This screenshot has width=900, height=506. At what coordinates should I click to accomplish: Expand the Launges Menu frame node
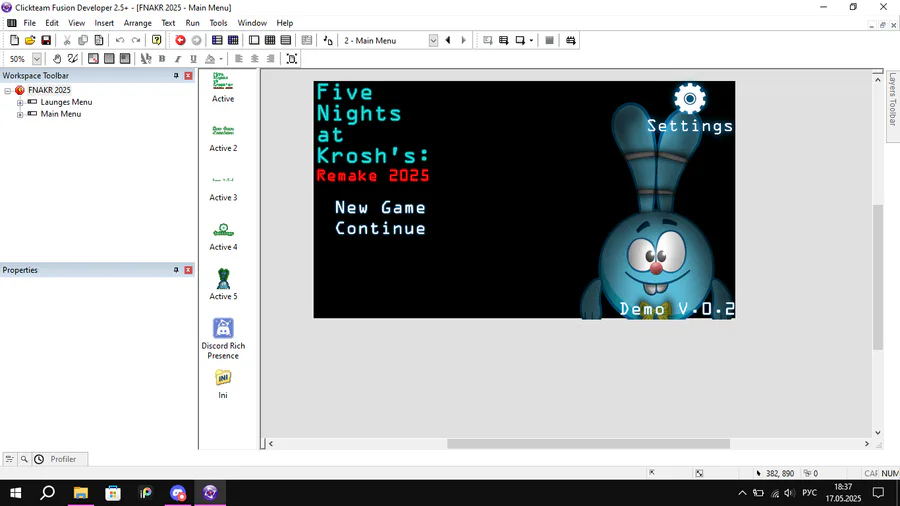click(20, 103)
